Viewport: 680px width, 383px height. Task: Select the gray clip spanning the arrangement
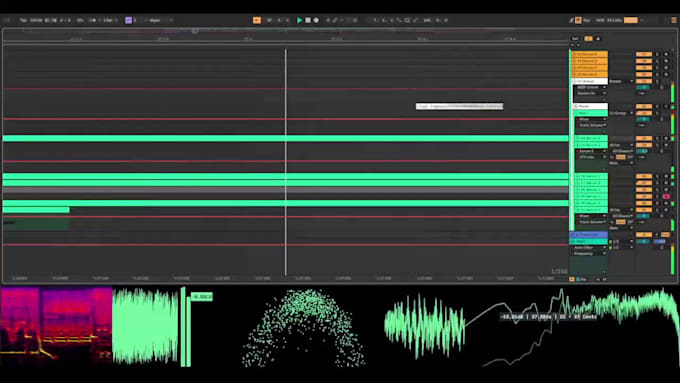pyautogui.click(x=285, y=190)
